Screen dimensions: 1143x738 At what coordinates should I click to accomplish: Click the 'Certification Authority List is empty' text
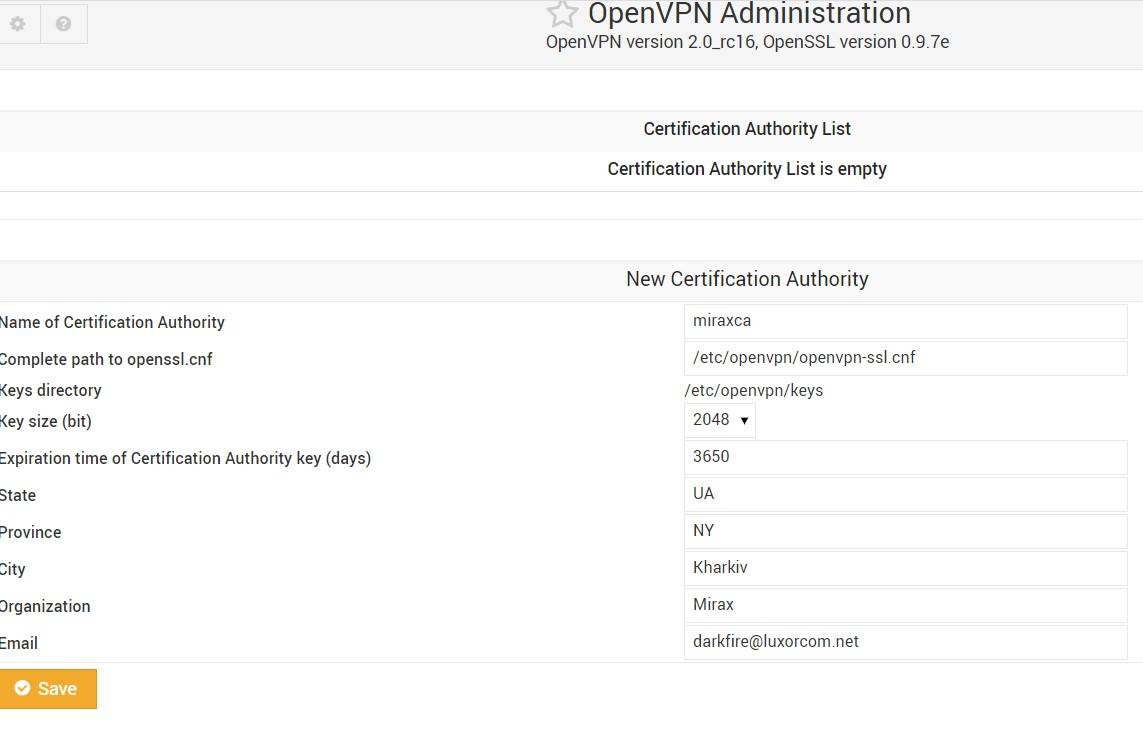[747, 169]
